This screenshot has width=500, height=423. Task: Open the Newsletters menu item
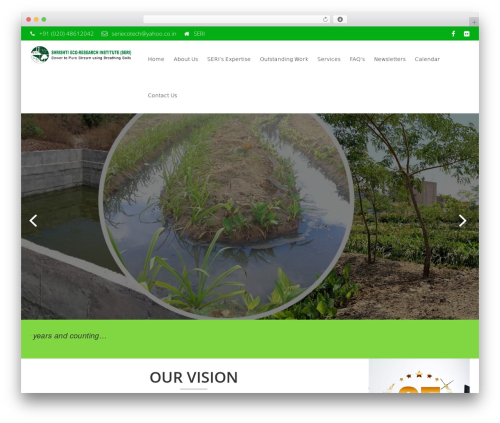pos(390,59)
